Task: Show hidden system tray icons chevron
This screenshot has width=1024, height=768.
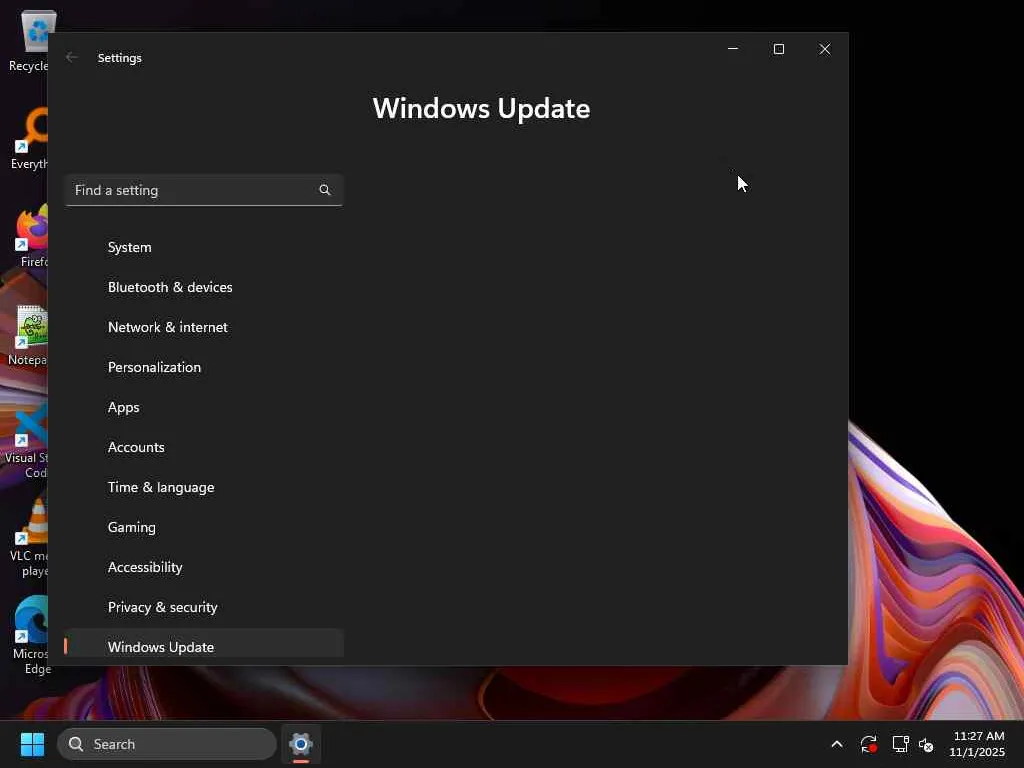Action: [x=837, y=744]
